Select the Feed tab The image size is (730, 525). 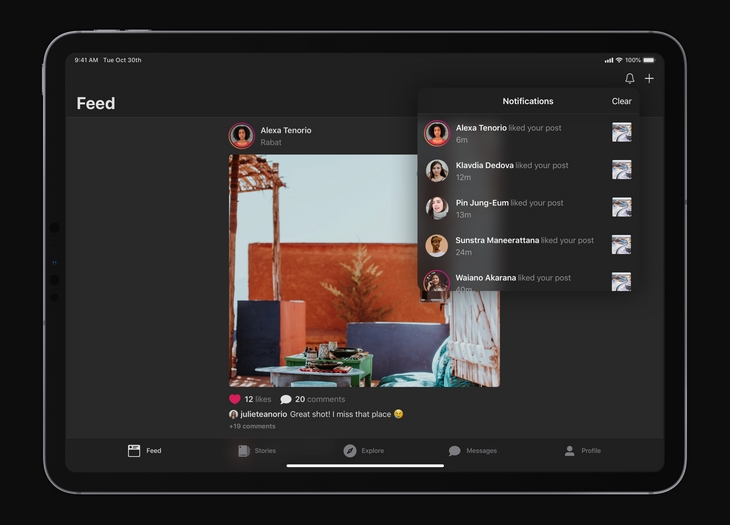pyautogui.click(x=145, y=451)
